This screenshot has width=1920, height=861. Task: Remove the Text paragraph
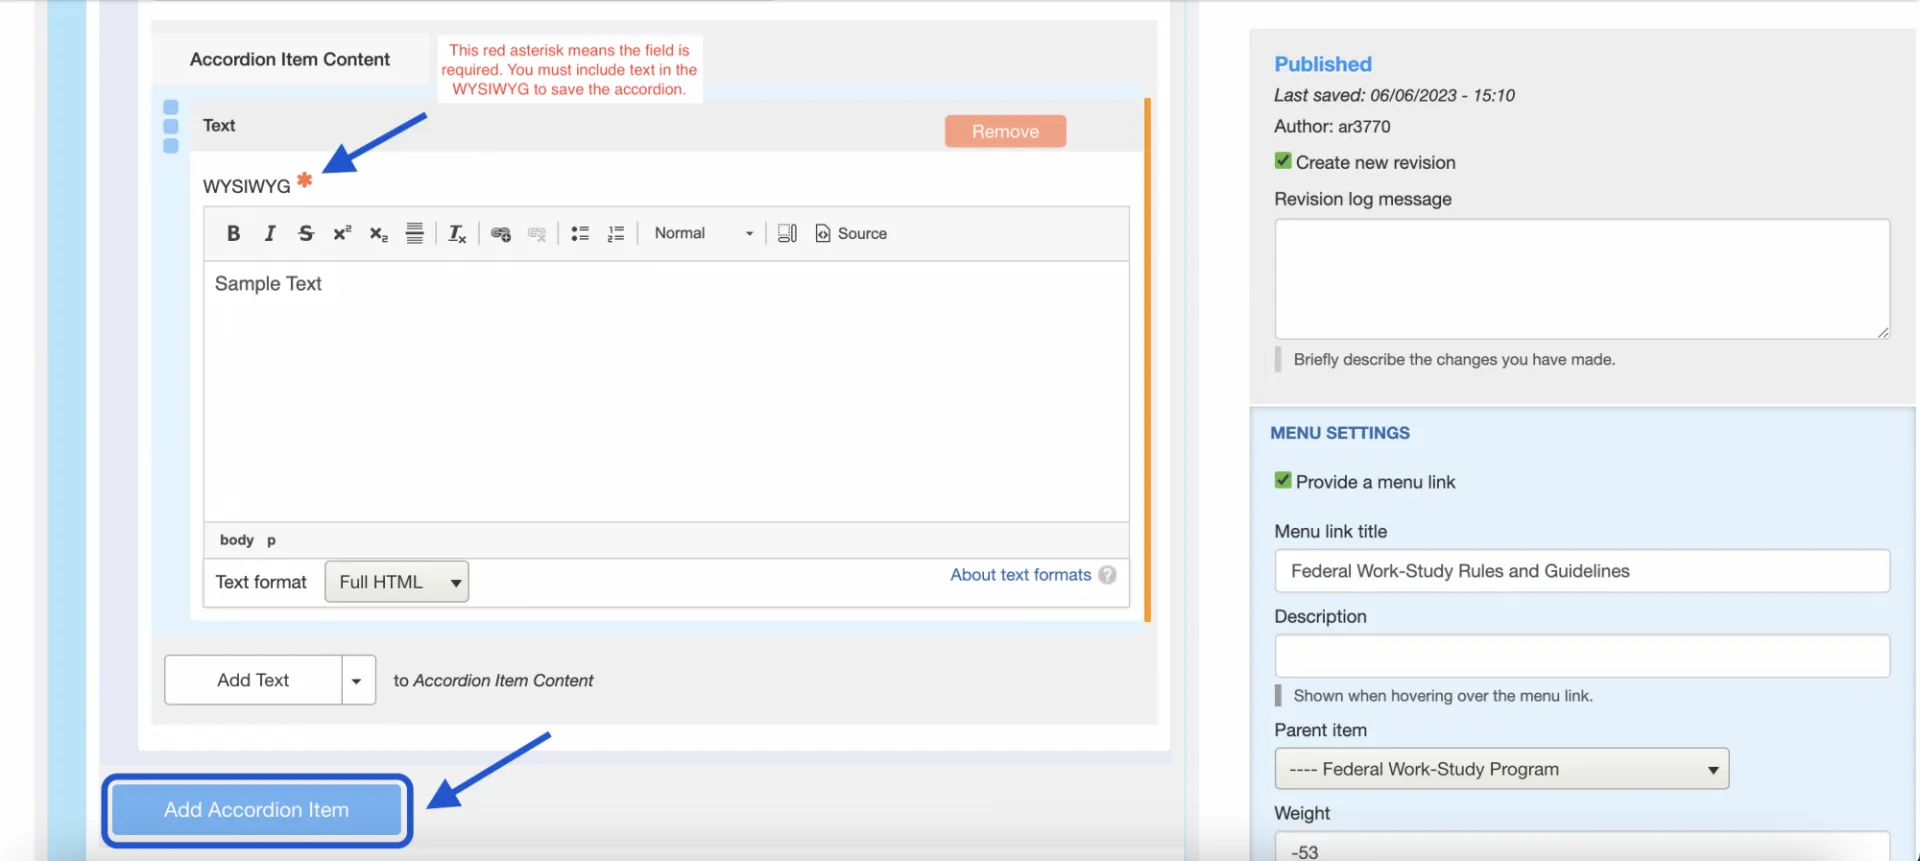[x=1005, y=131]
